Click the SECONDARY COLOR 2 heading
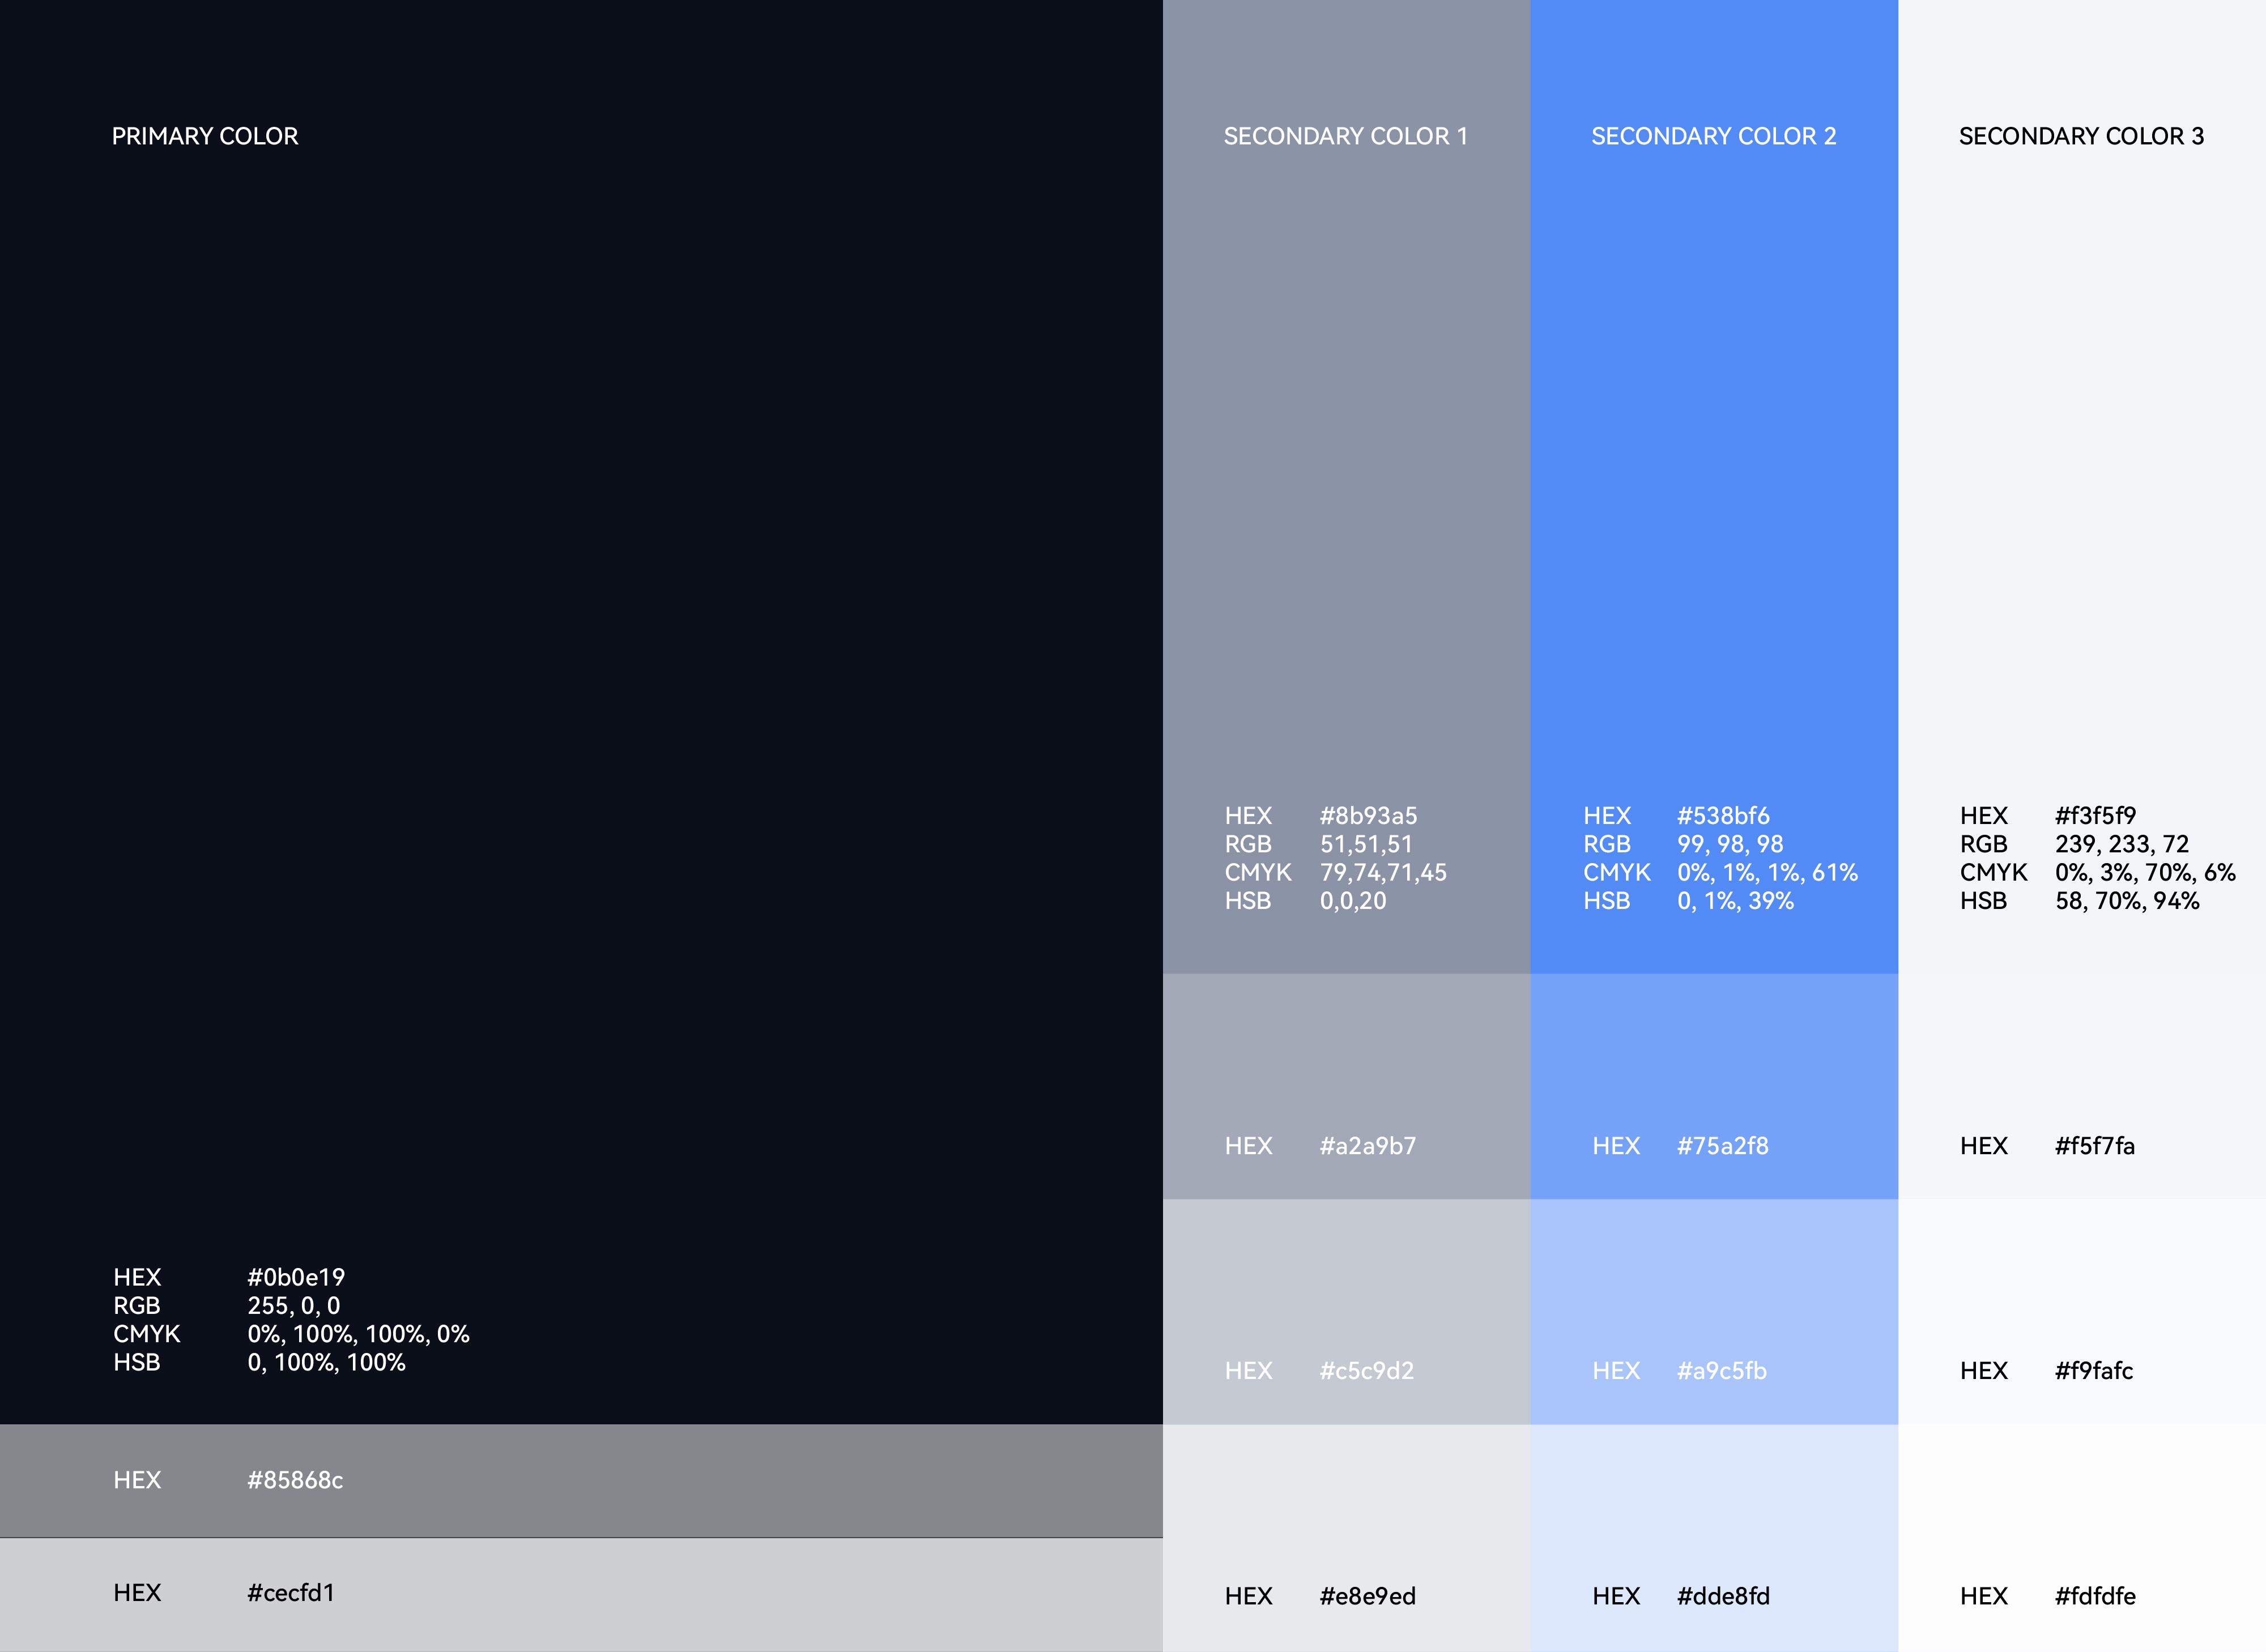2266x1652 pixels. pyautogui.click(x=1713, y=136)
